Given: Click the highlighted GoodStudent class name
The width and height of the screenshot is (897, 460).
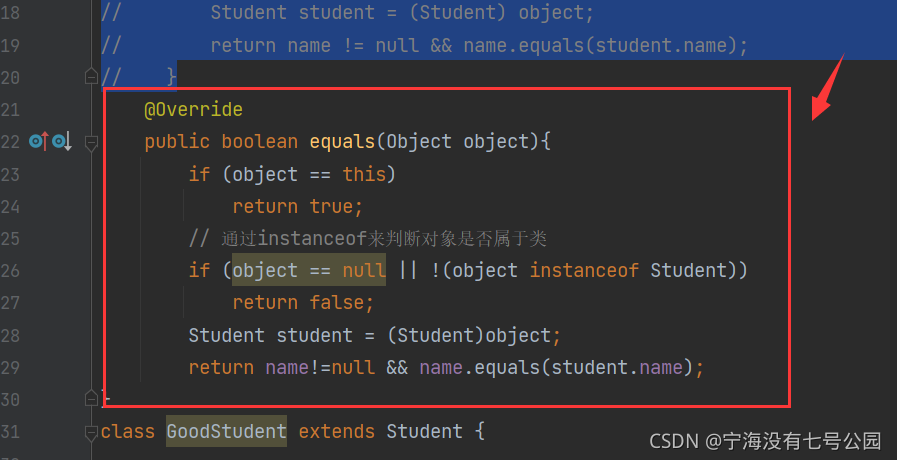Looking at the screenshot, I should pos(226,432).
